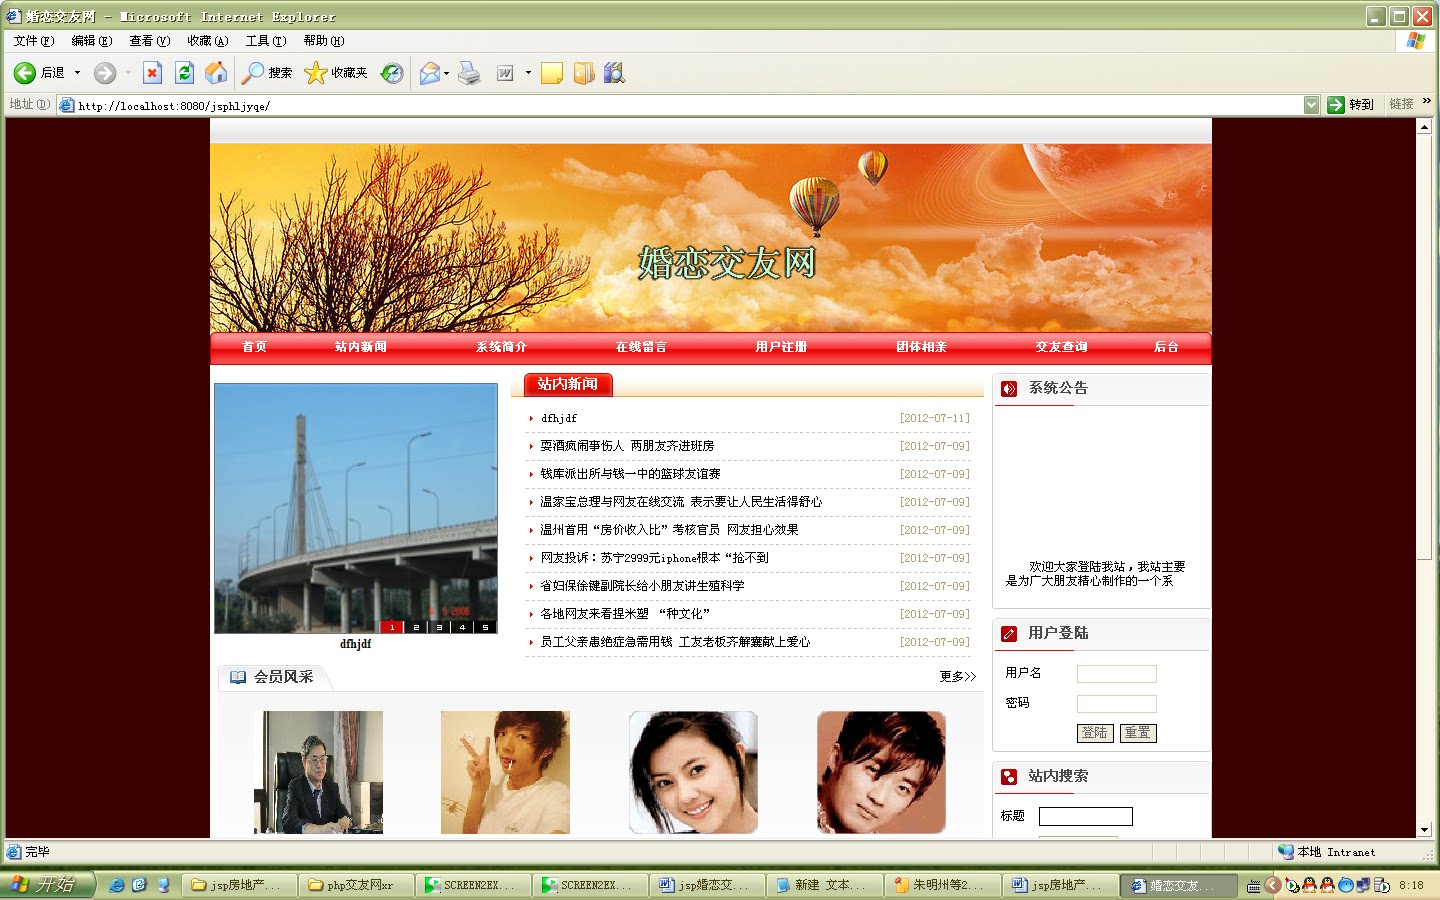Screen dimensions: 1440x900
Task: Click the Back navigation icon
Action: click(x=22, y=72)
